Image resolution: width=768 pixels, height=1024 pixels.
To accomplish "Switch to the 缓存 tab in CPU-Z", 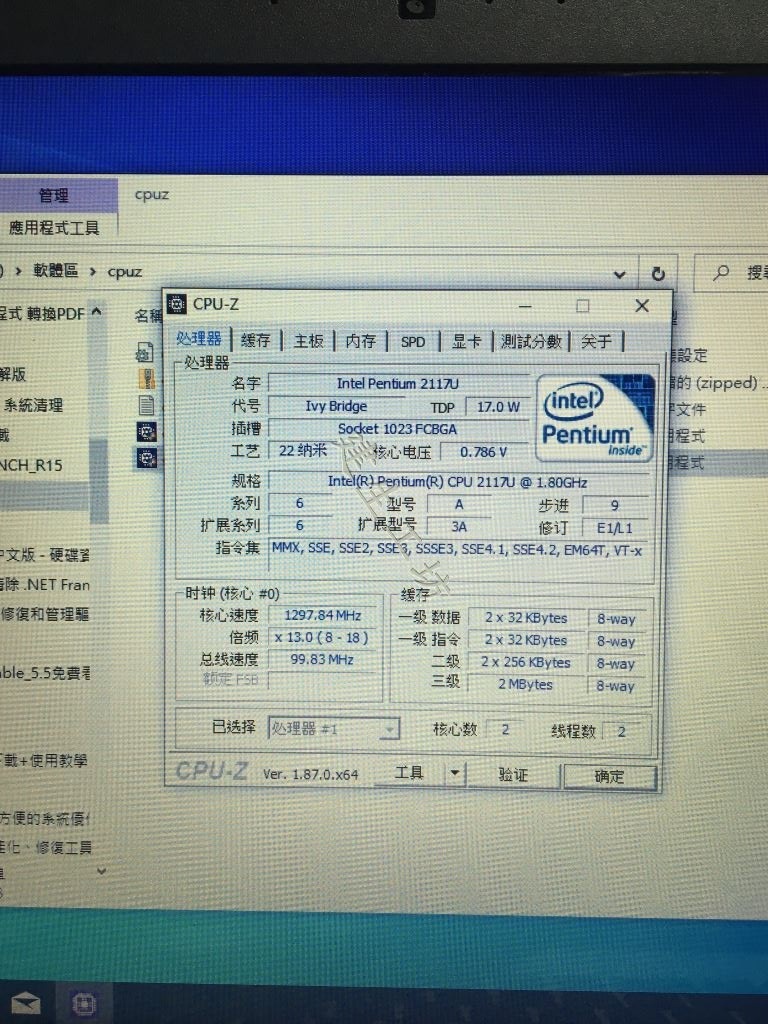I will [255, 341].
